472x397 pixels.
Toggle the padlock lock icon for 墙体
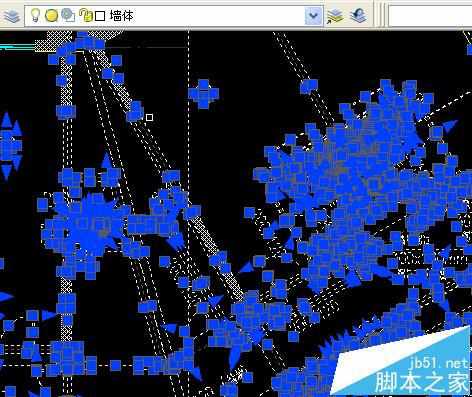point(86,16)
